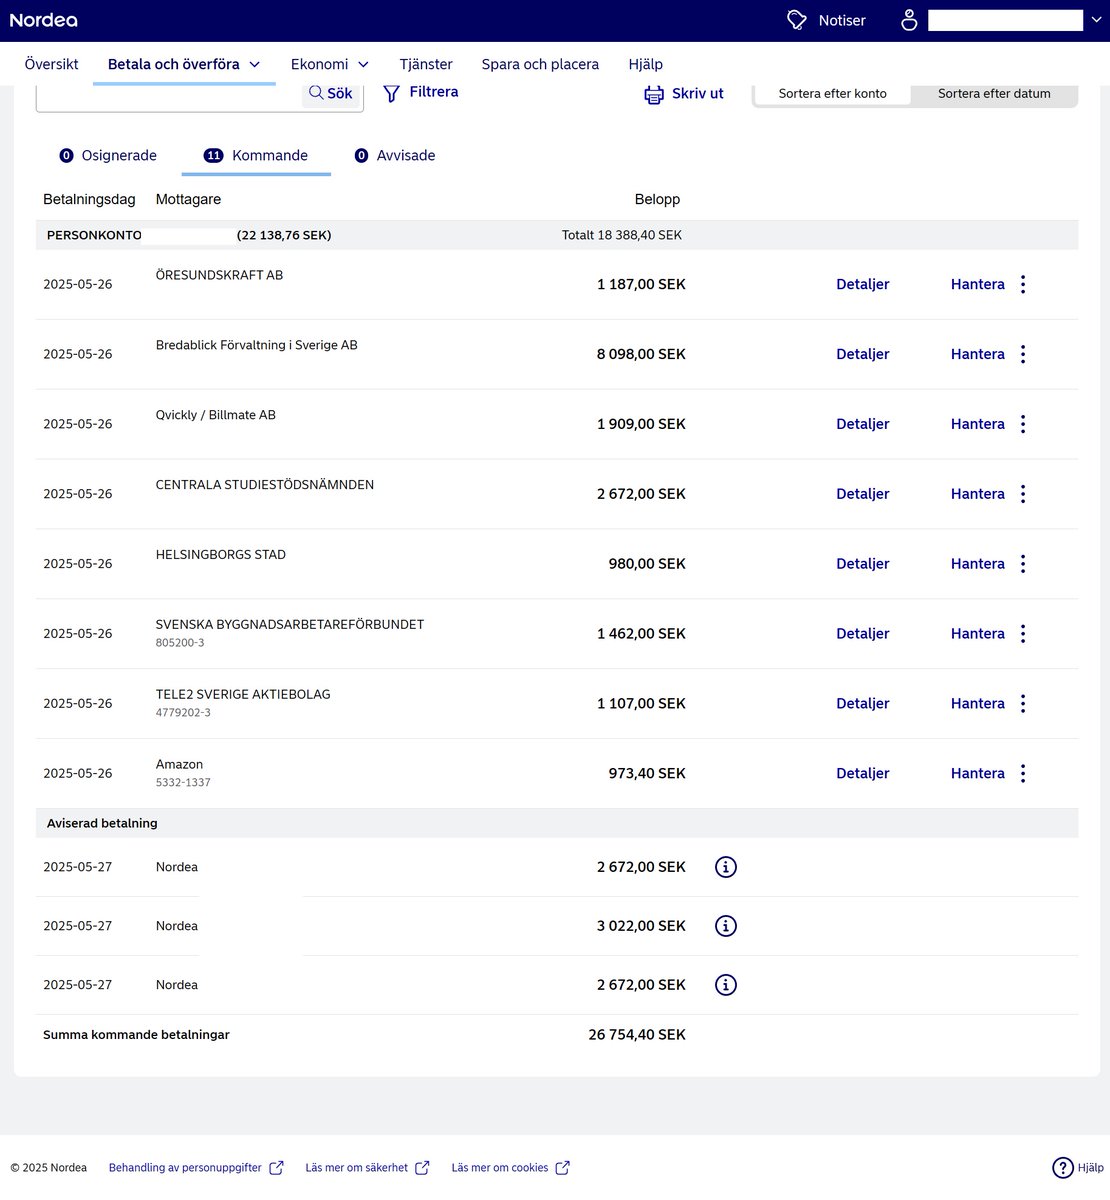
Task: Click the Skriv ut printer icon
Action: [x=654, y=95]
